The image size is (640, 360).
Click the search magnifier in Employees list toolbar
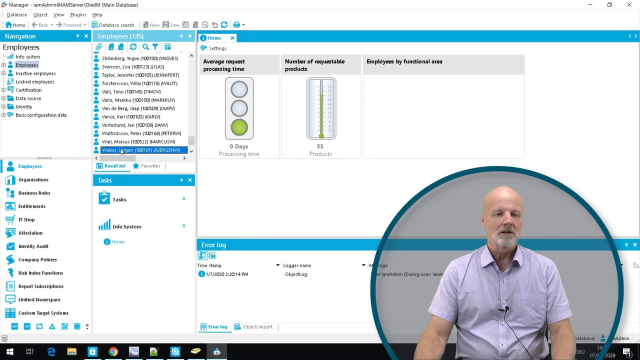145,47
